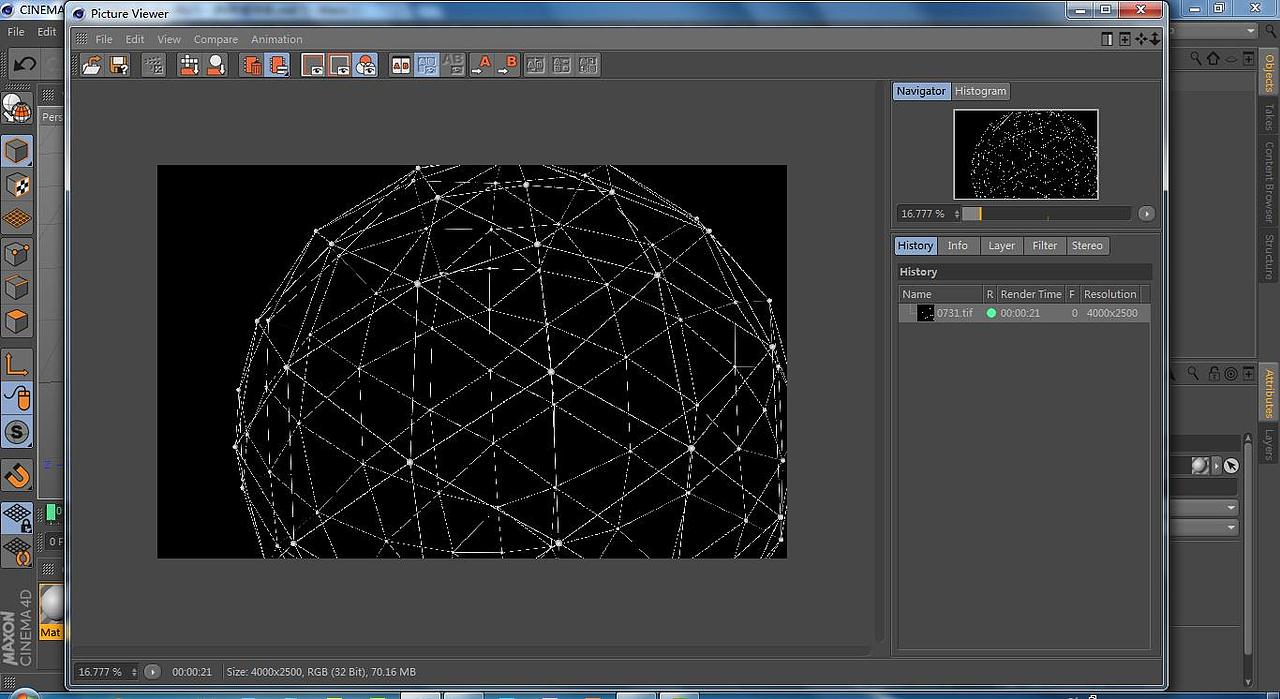The image size is (1280, 699).
Task: Open the status bar zoom presets arrow
Action: [x=152, y=672]
